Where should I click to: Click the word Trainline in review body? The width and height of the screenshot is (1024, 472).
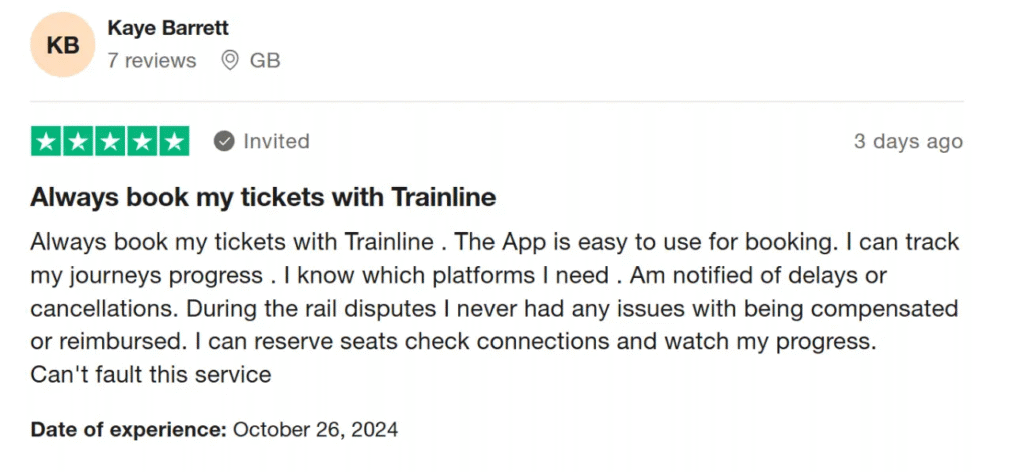(x=389, y=242)
